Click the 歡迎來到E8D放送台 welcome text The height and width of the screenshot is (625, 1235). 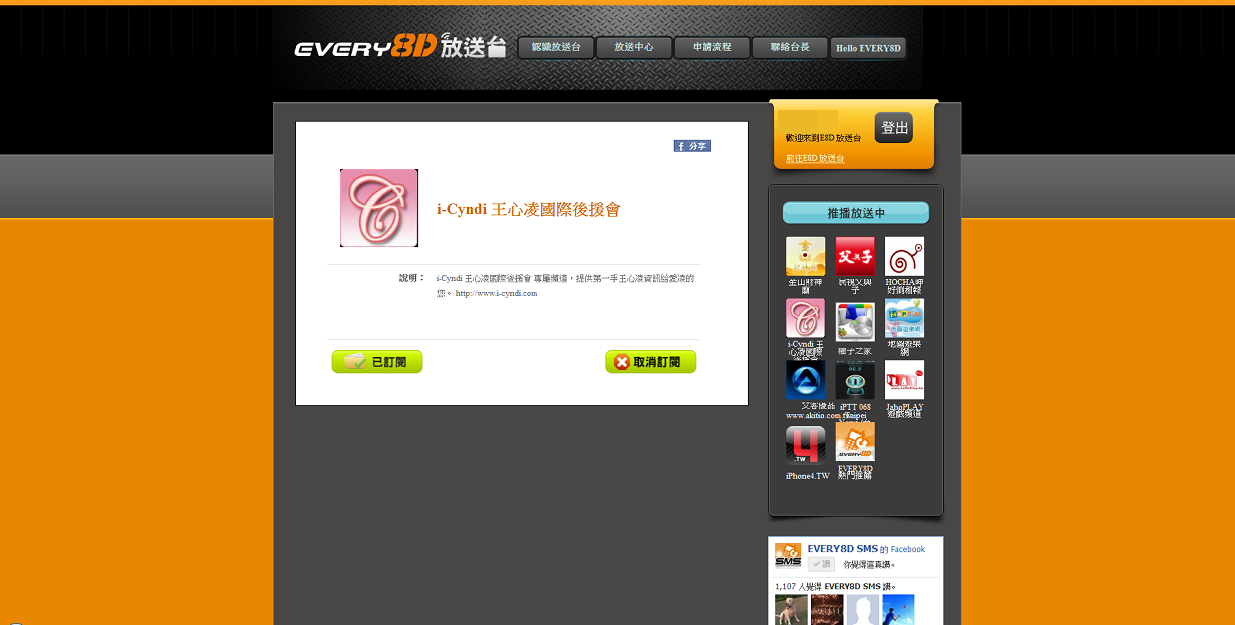pyautogui.click(x=823, y=138)
